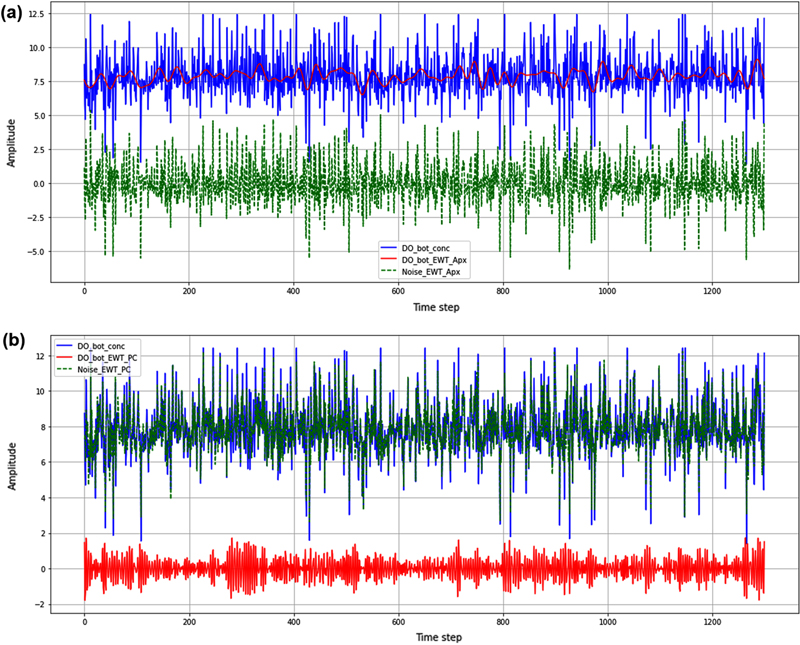Click the 8 y-axis tick in plot (b)
Image resolution: width=800 pixels, height=645 pixels.
(x=43, y=427)
